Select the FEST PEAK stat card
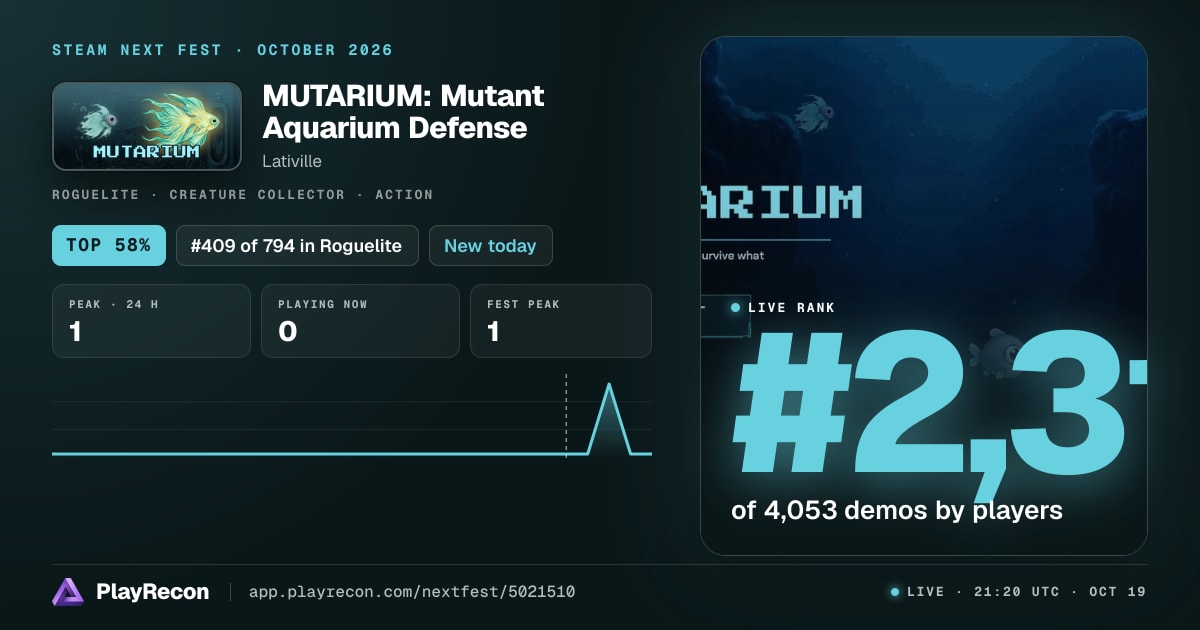Viewport: 1200px width, 630px height. point(561,321)
